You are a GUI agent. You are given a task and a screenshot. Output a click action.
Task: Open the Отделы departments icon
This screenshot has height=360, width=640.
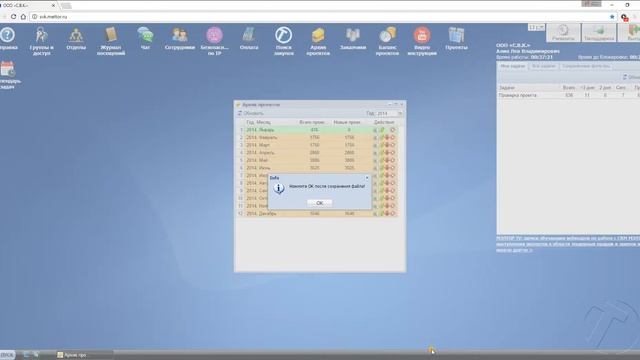coord(76,39)
